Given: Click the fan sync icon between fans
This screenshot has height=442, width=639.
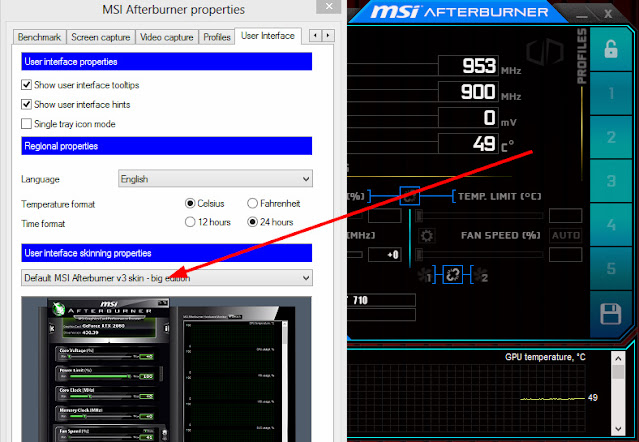Looking at the screenshot, I should [x=452, y=275].
